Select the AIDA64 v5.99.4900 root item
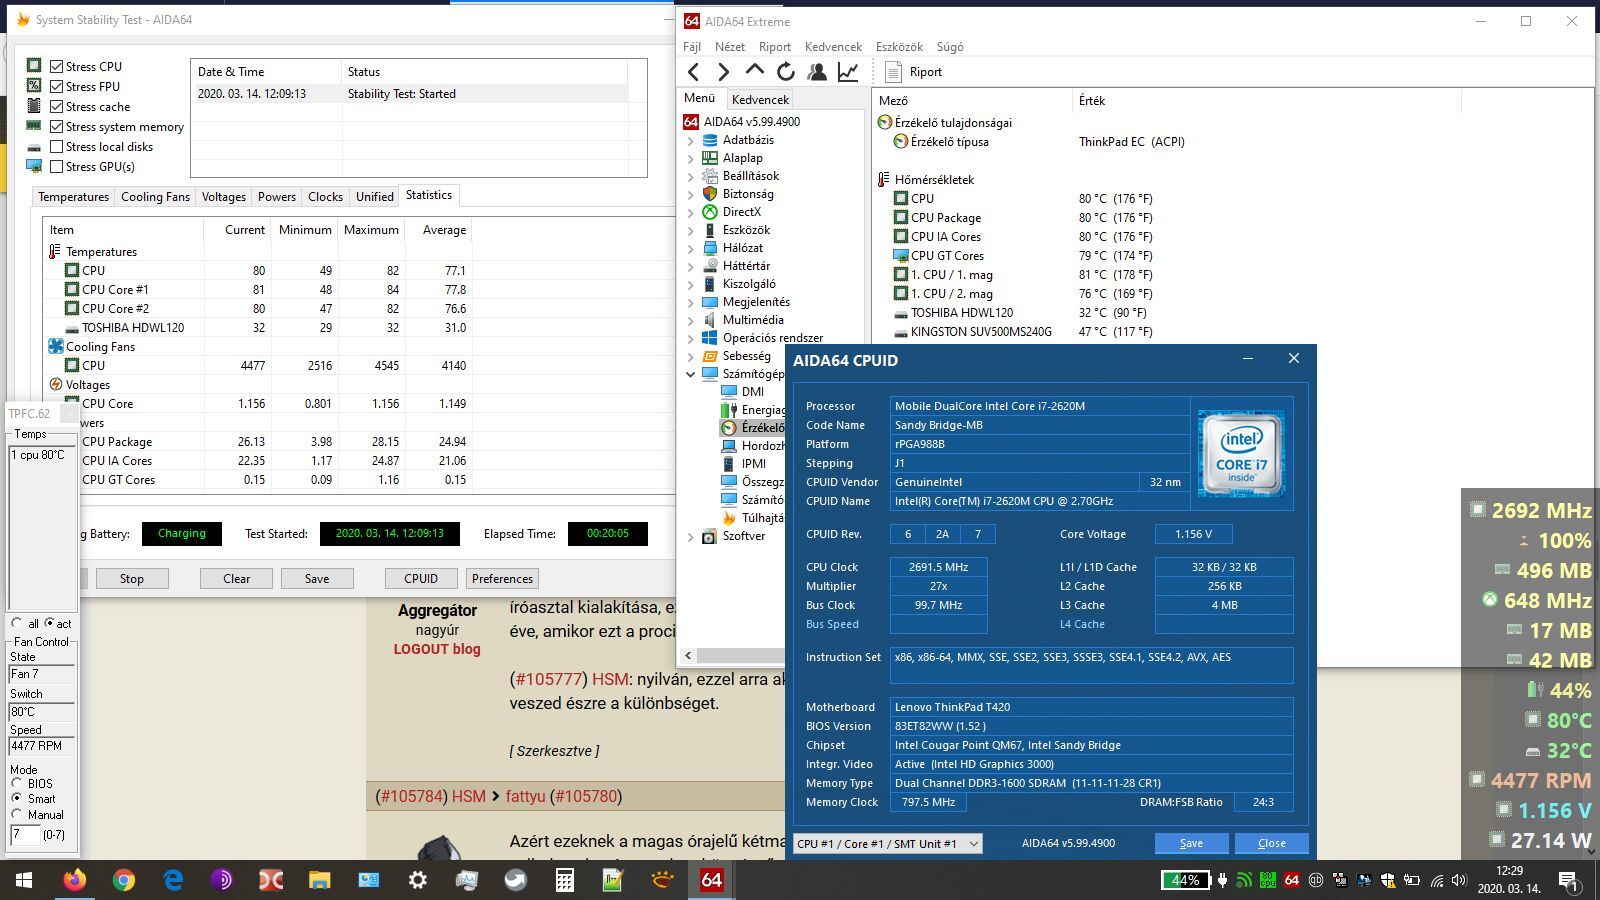 (x=751, y=122)
